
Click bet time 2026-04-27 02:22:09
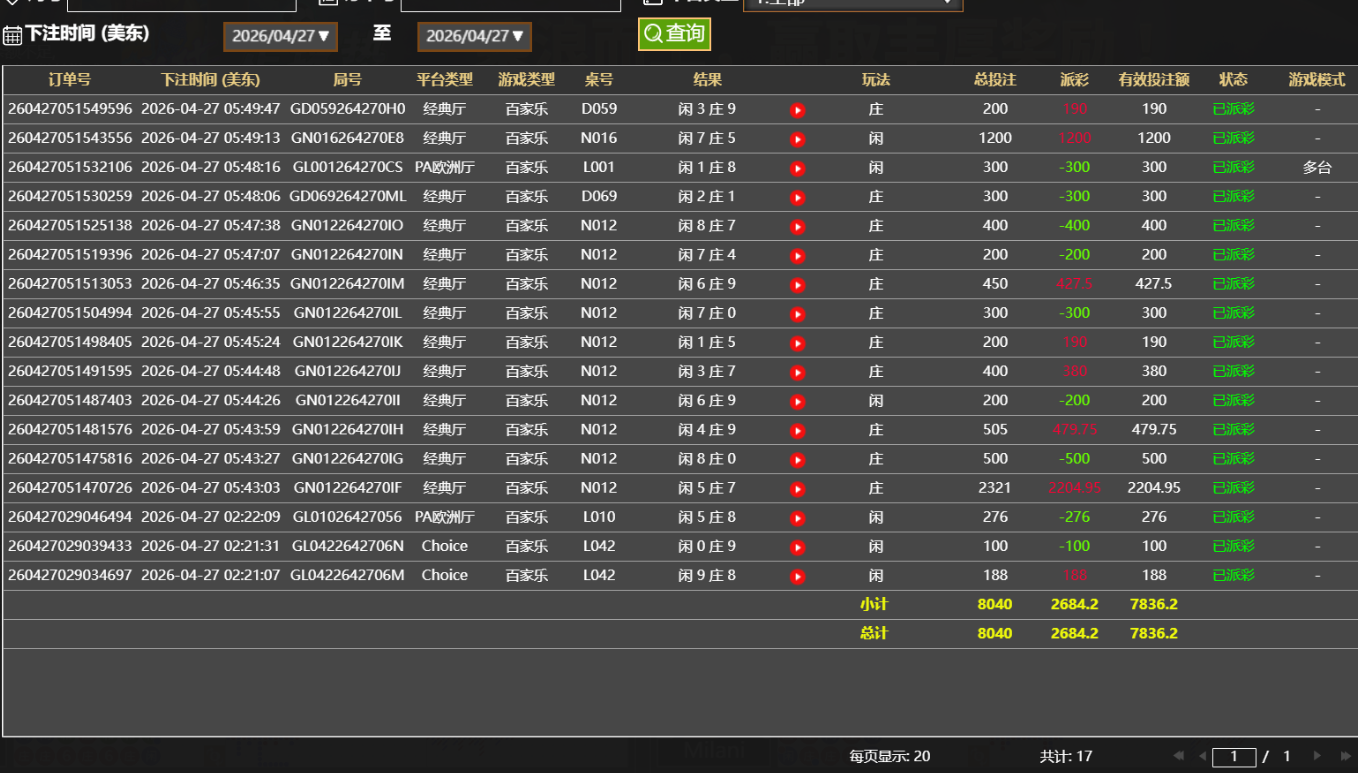tap(210, 517)
